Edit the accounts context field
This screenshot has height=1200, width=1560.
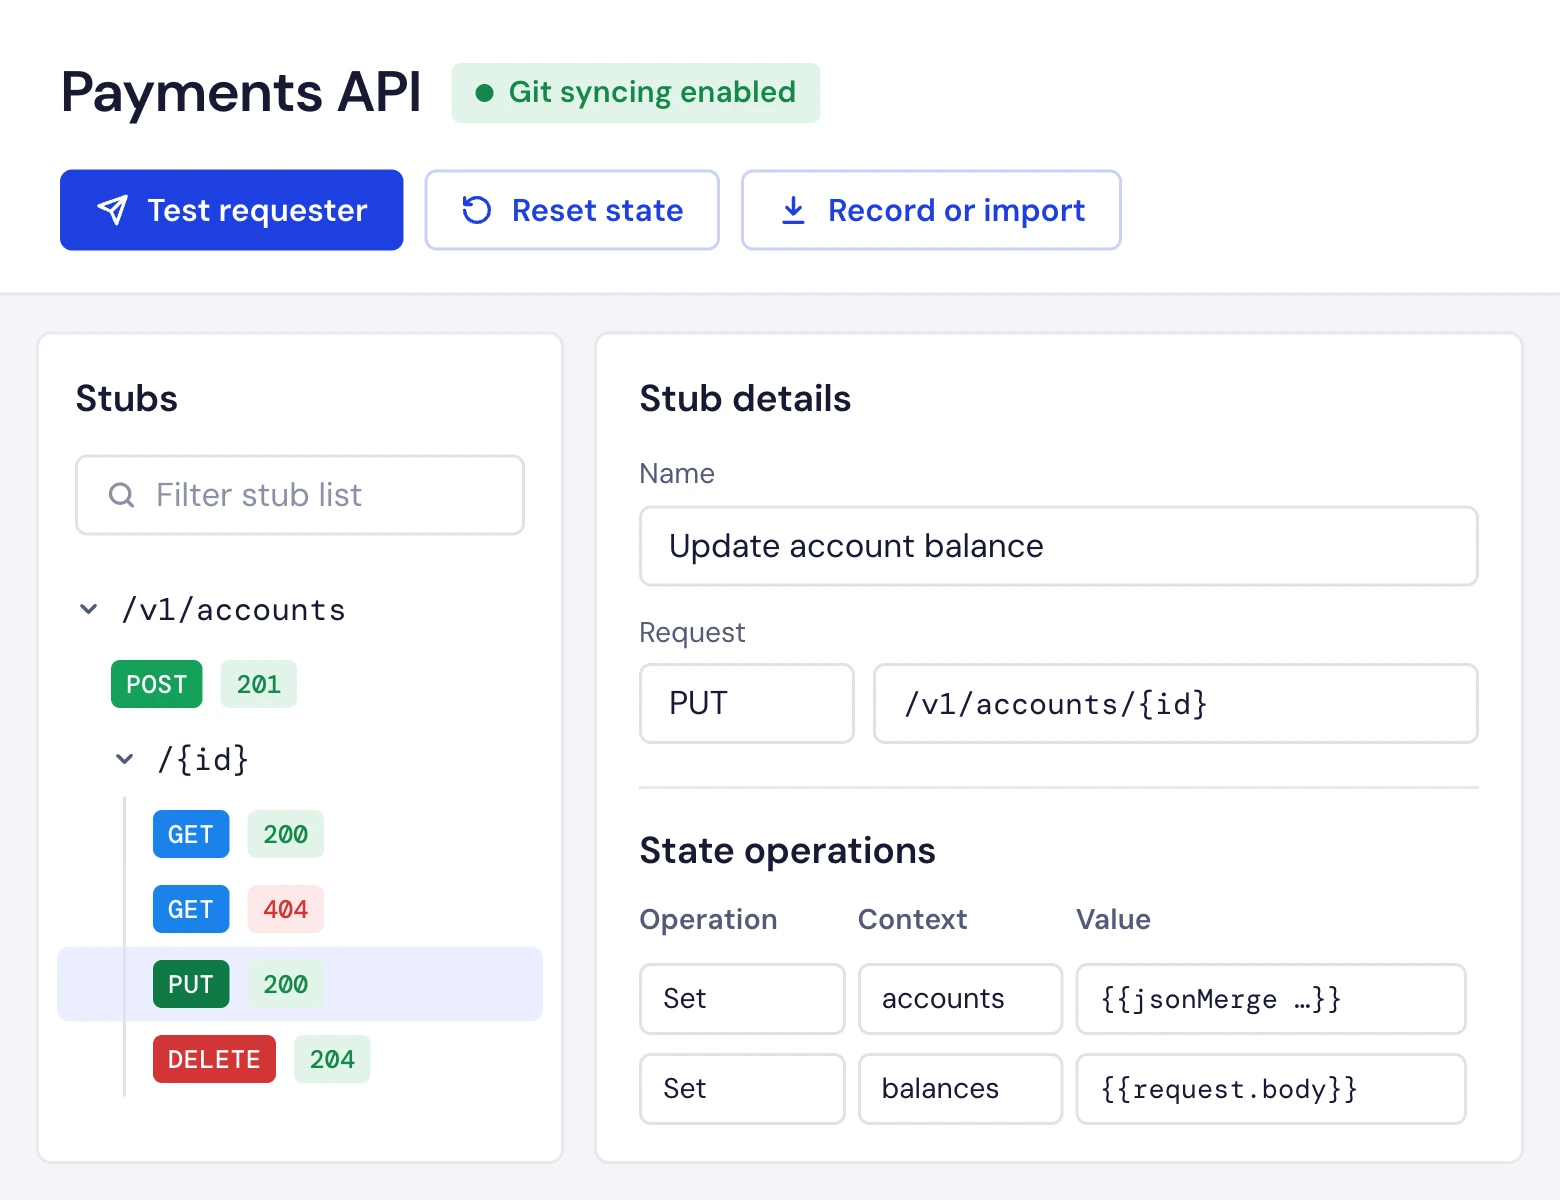point(960,999)
